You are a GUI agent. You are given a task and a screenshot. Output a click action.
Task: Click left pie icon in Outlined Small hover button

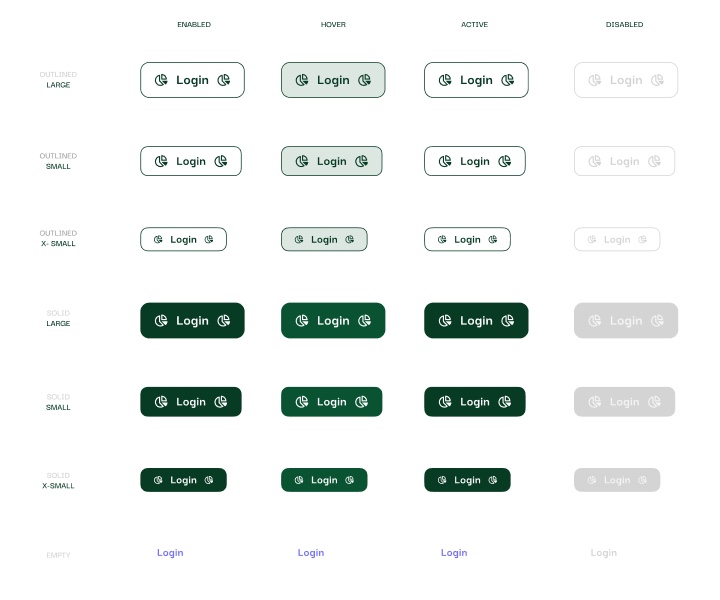point(302,161)
